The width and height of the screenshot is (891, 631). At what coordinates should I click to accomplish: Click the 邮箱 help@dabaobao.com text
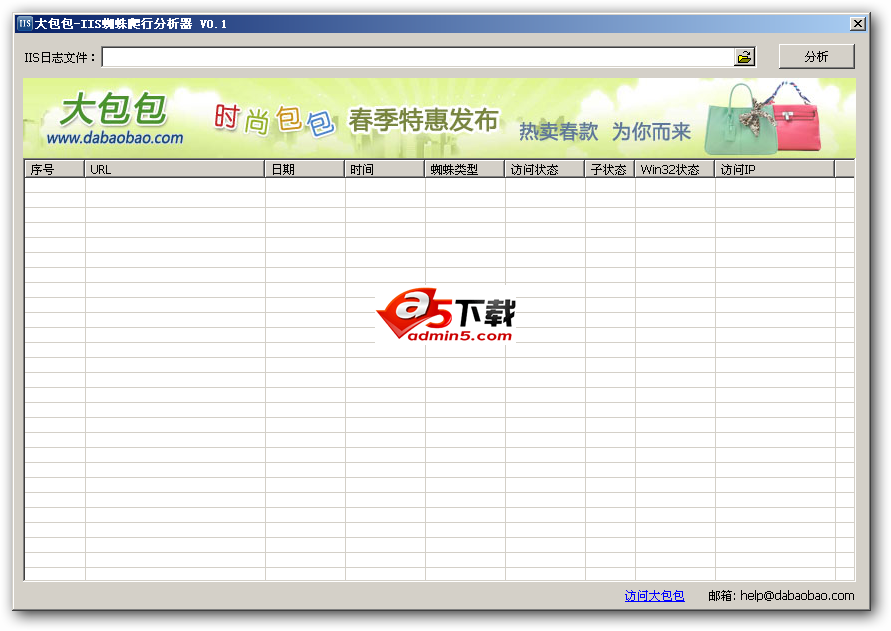(781, 595)
